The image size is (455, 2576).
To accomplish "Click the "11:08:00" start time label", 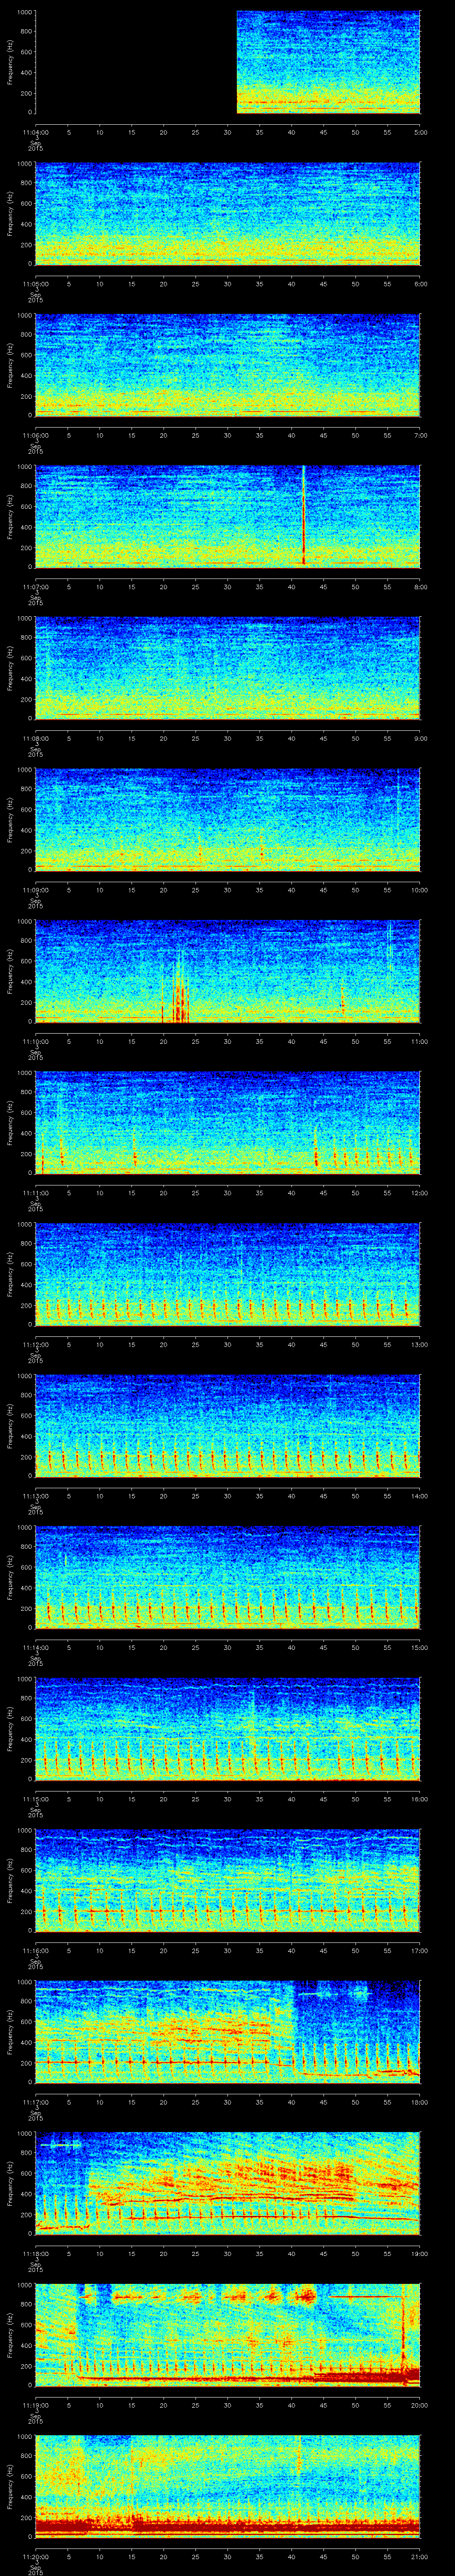I will click(x=35, y=738).
